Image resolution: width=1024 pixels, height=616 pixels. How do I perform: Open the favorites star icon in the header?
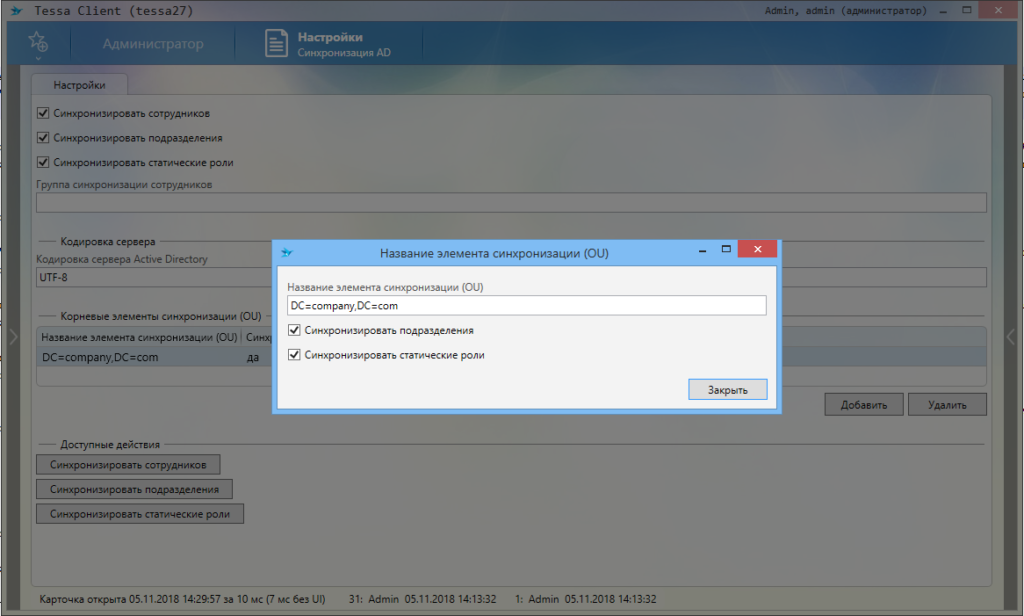[38, 43]
